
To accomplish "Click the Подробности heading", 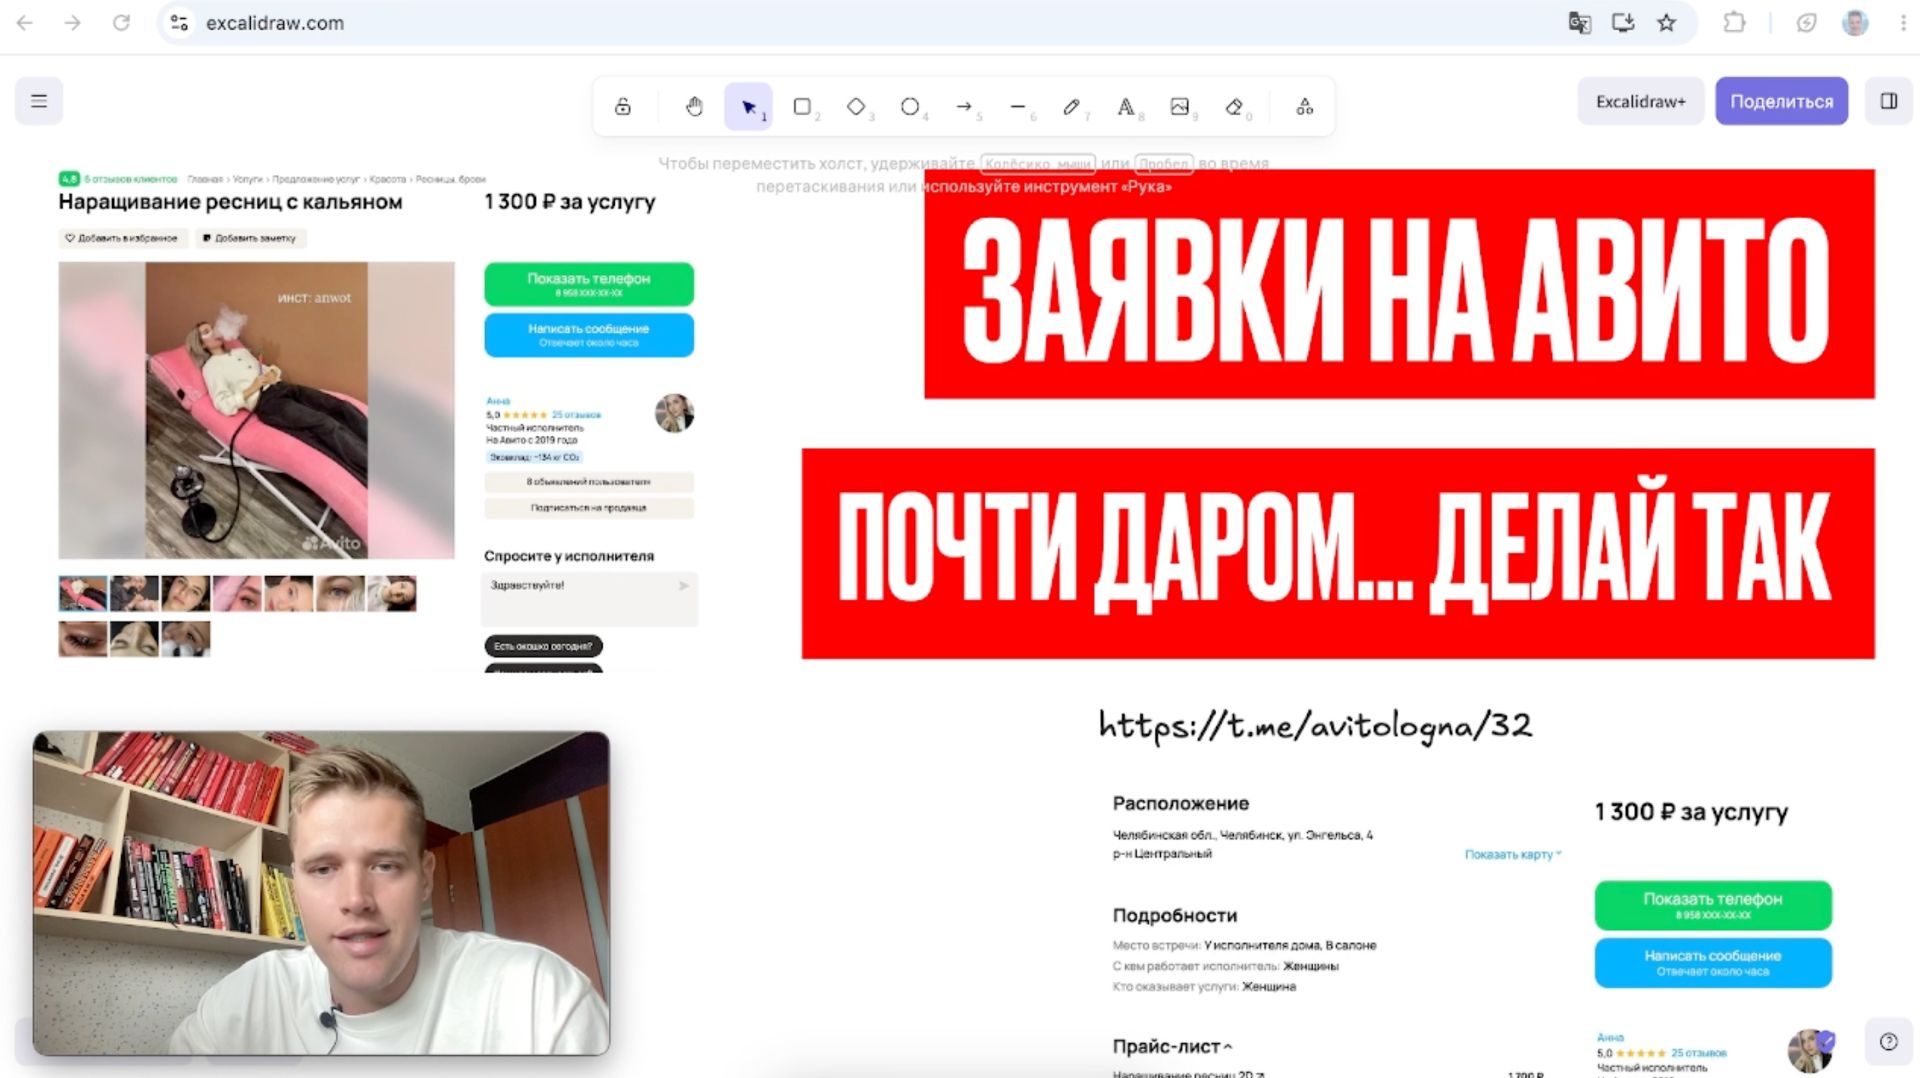I will [1175, 915].
